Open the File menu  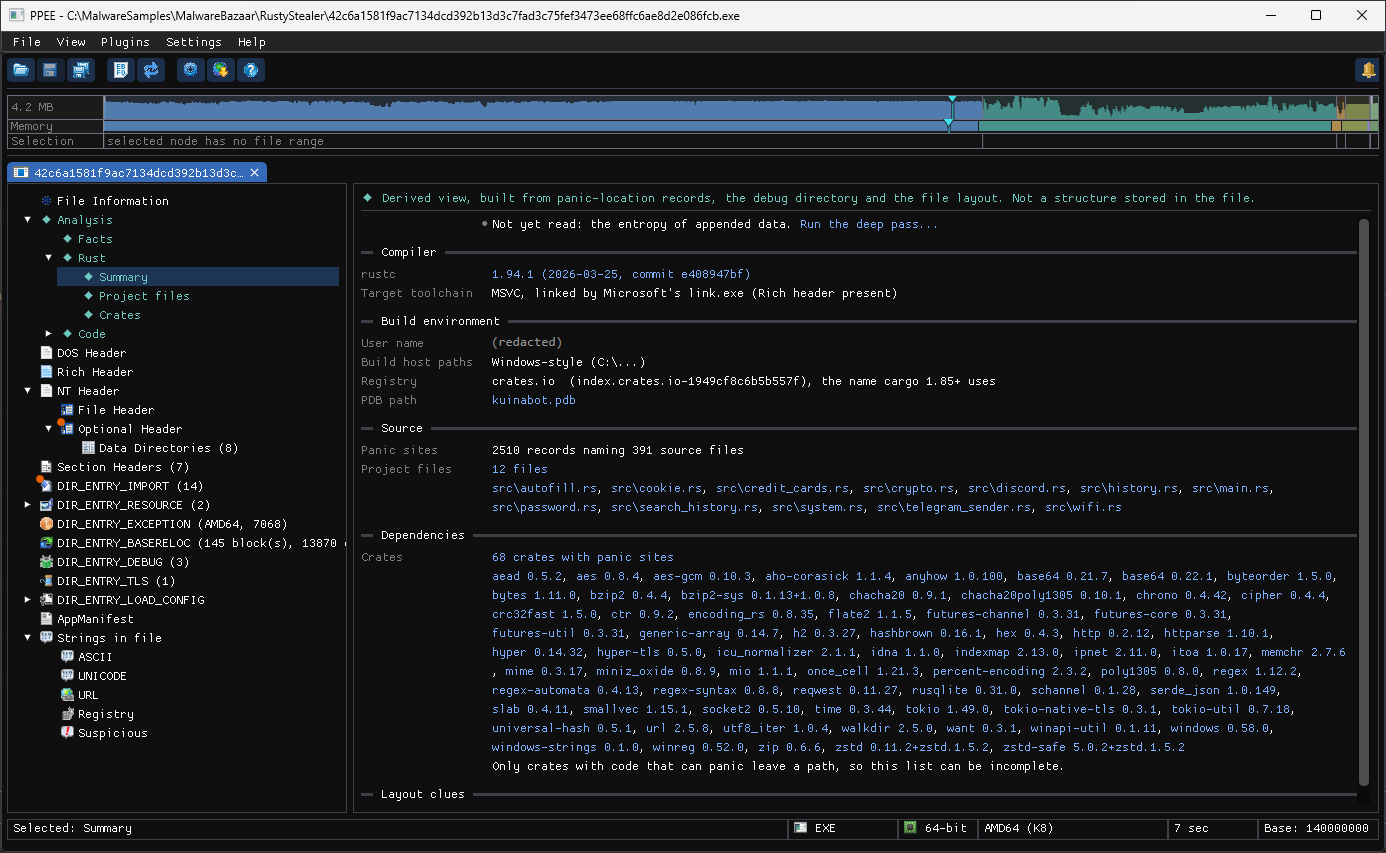point(27,42)
